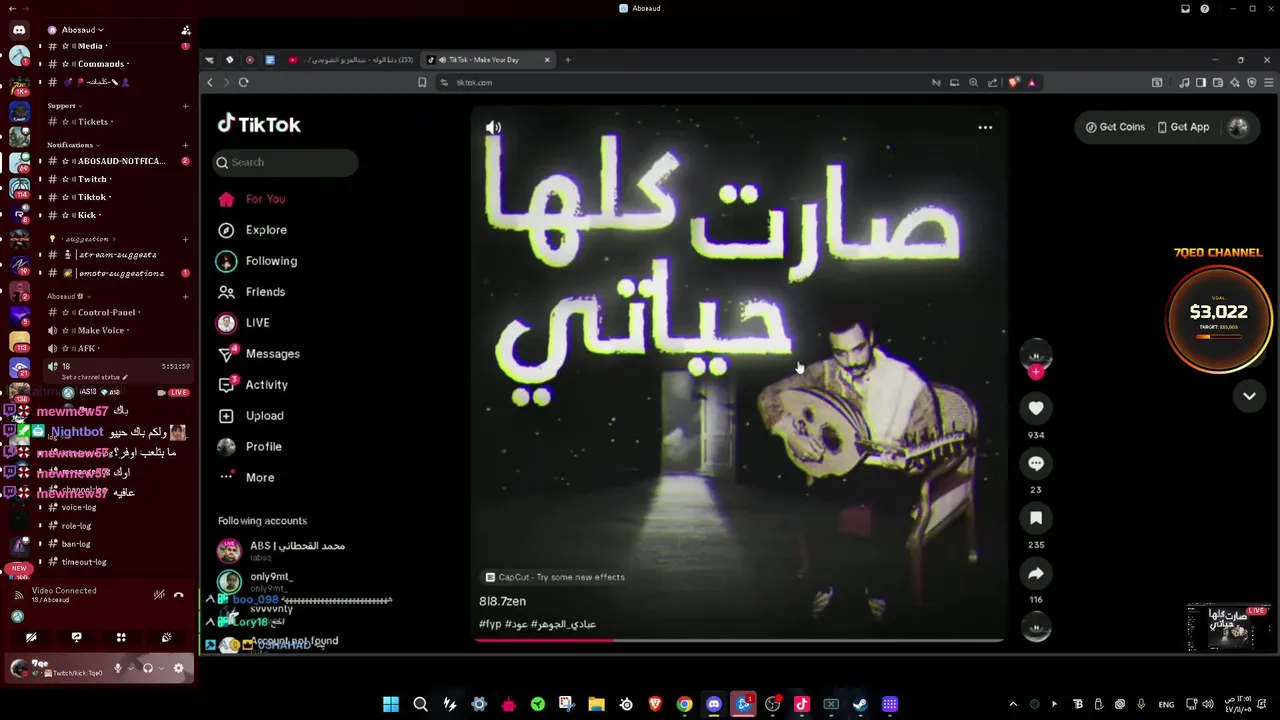Click the Get App button
The height and width of the screenshot is (720, 1280).
1183,127
